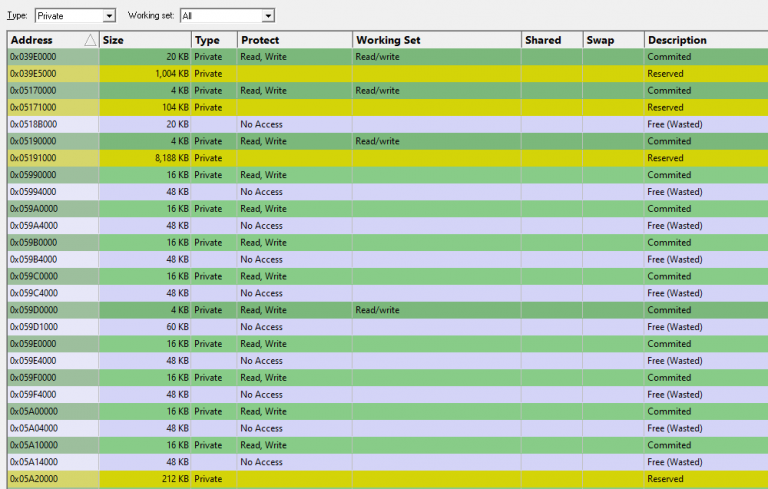
Task: Open the Working set dropdown showing All
Action: (x=227, y=16)
